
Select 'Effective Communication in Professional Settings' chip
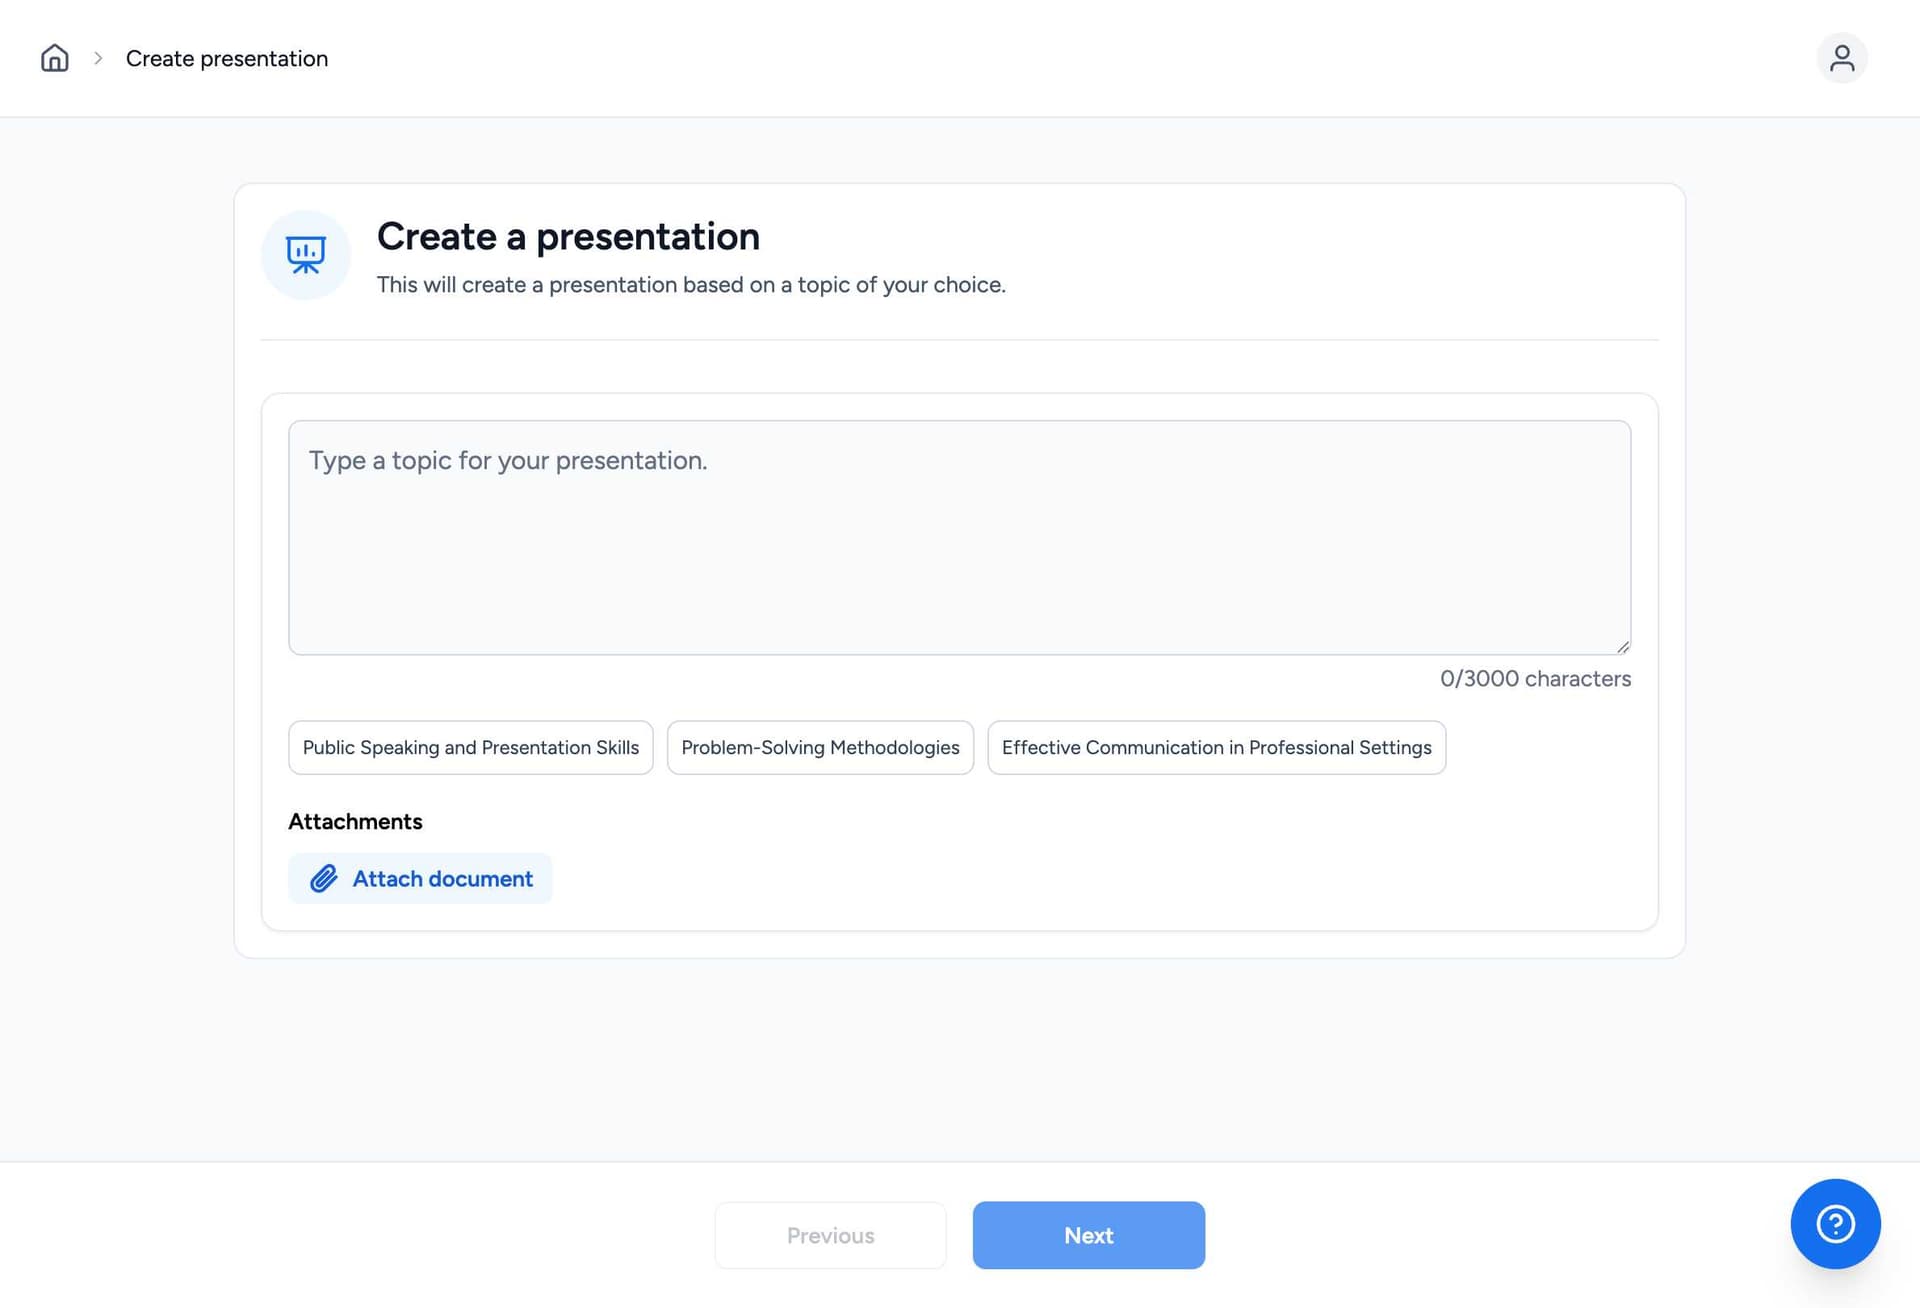(1216, 748)
